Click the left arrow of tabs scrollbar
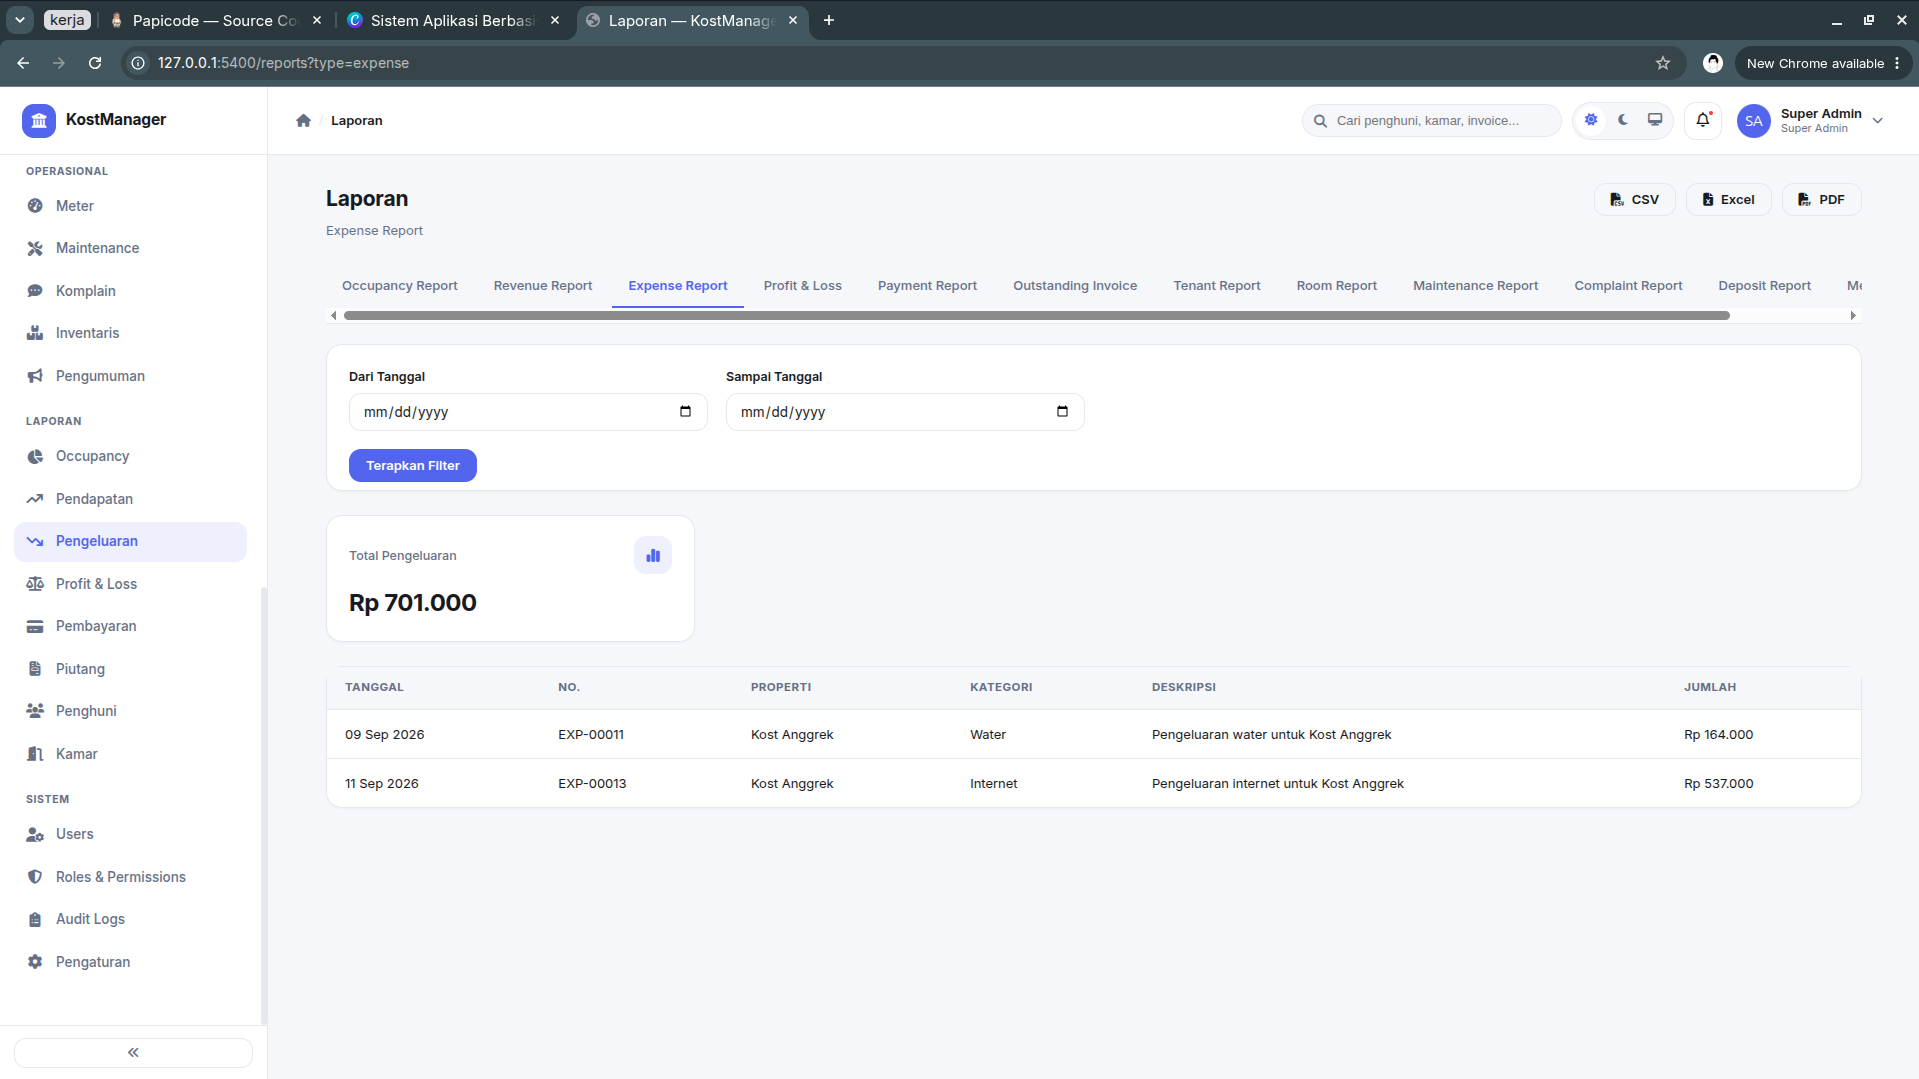The height and width of the screenshot is (1079, 1919). (334, 316)
